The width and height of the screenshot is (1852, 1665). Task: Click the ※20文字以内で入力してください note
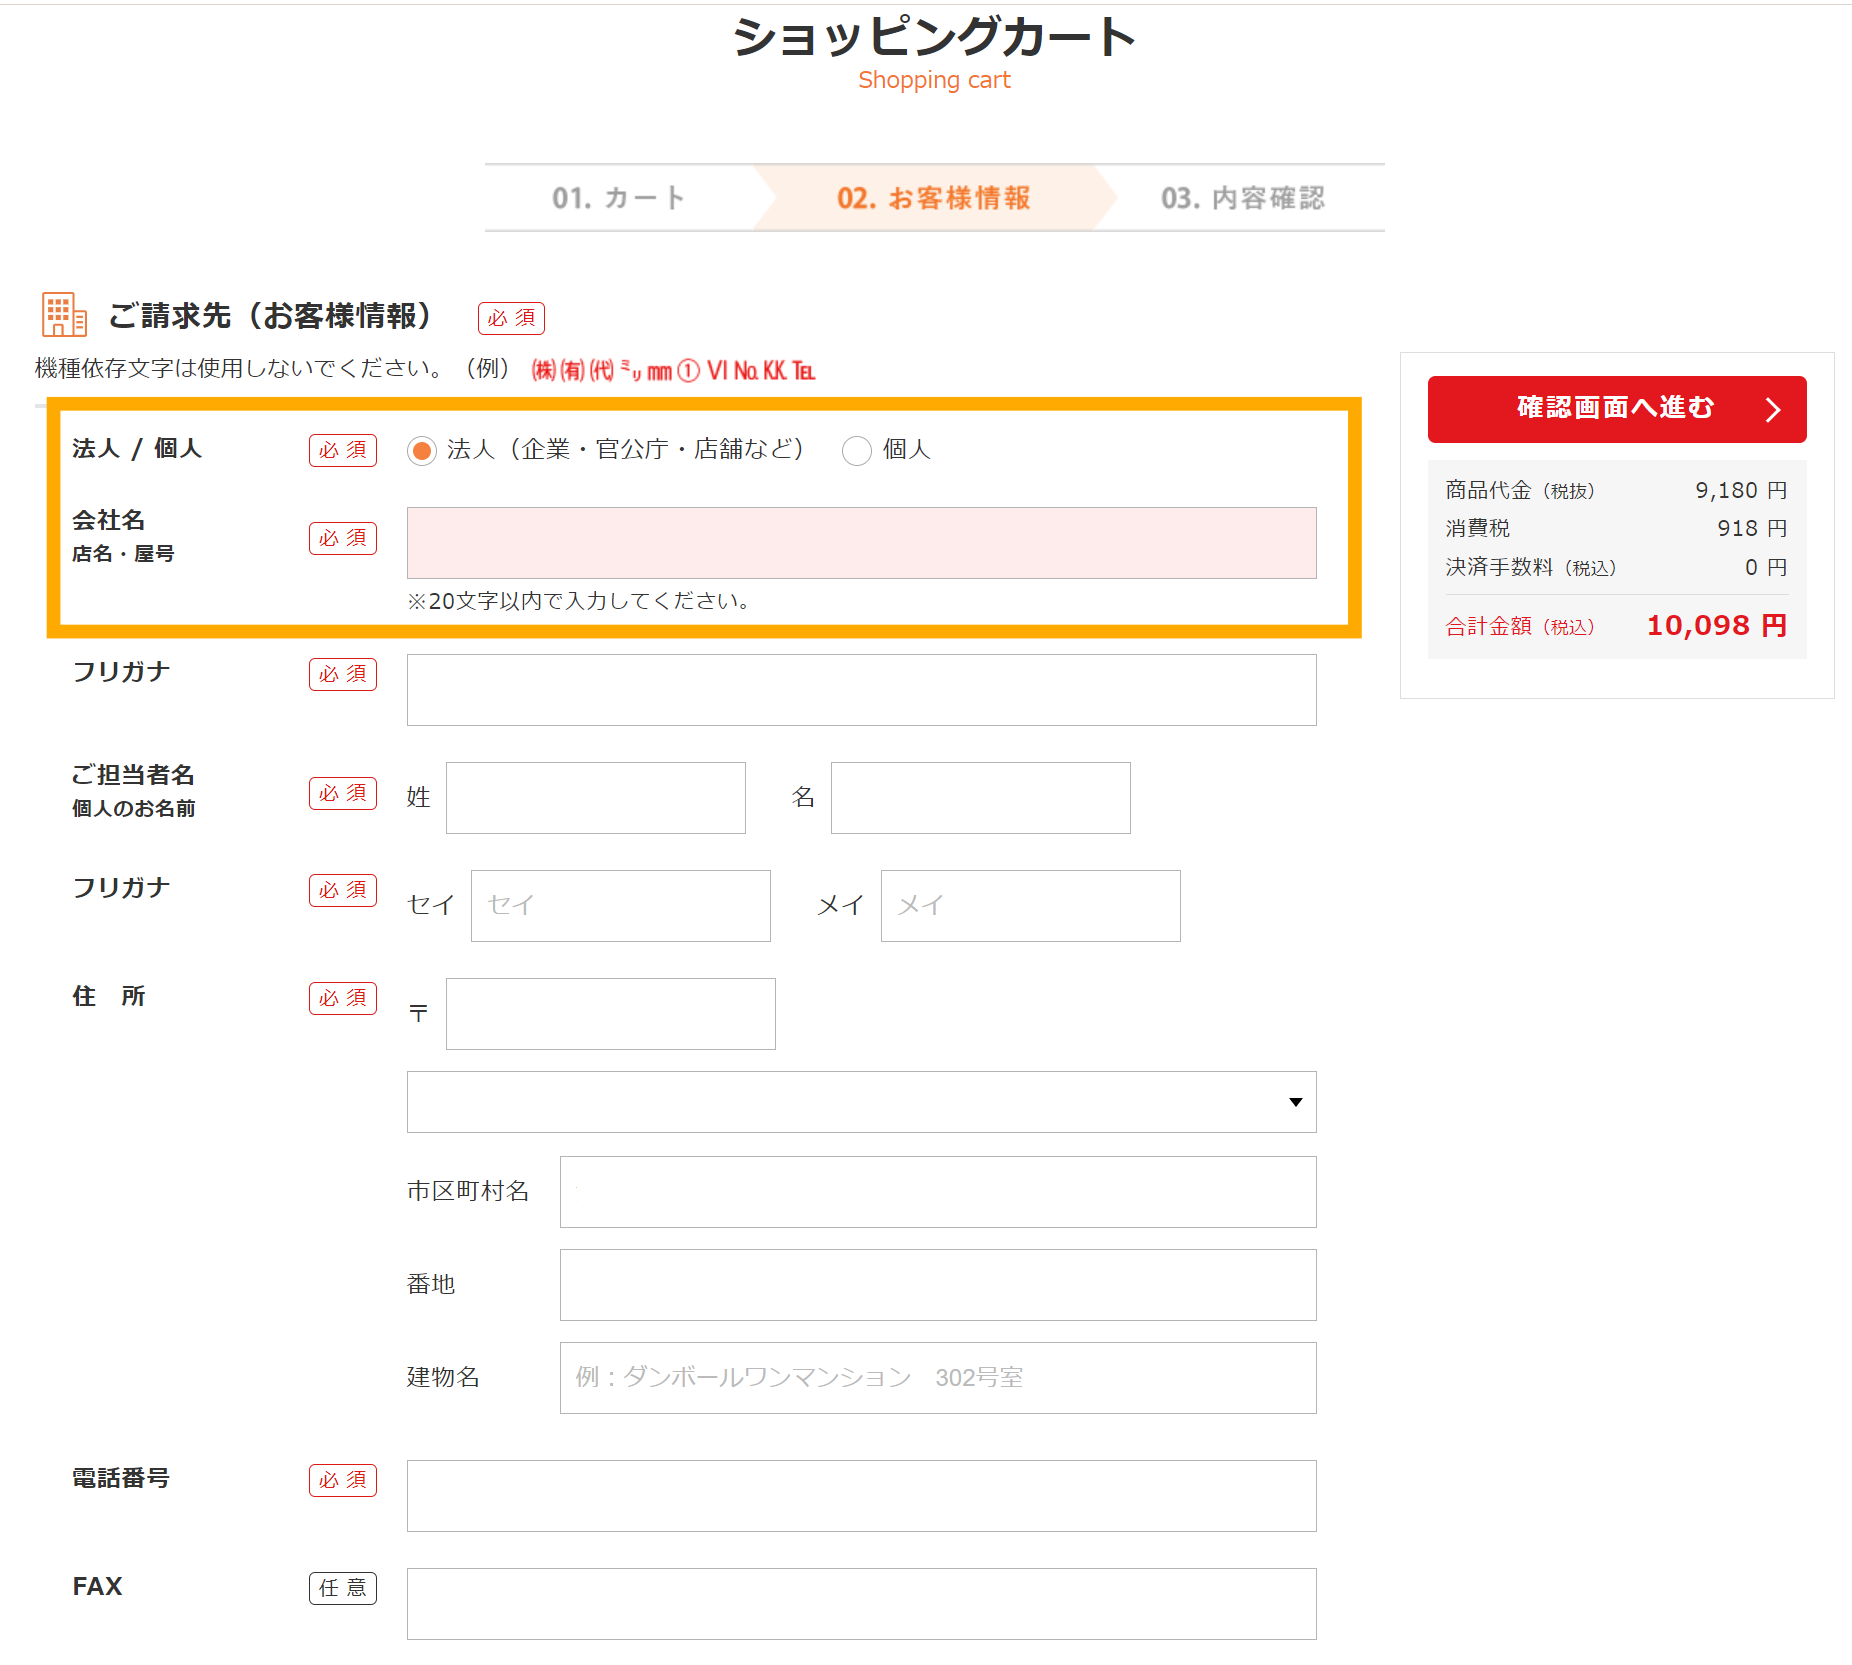579,601
